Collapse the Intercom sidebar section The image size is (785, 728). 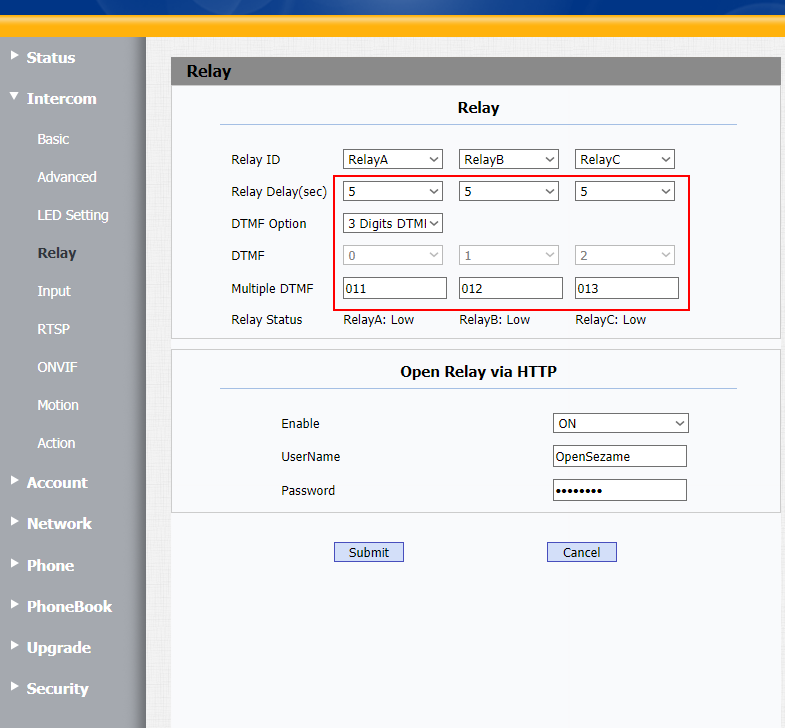(x=61, y=99)
